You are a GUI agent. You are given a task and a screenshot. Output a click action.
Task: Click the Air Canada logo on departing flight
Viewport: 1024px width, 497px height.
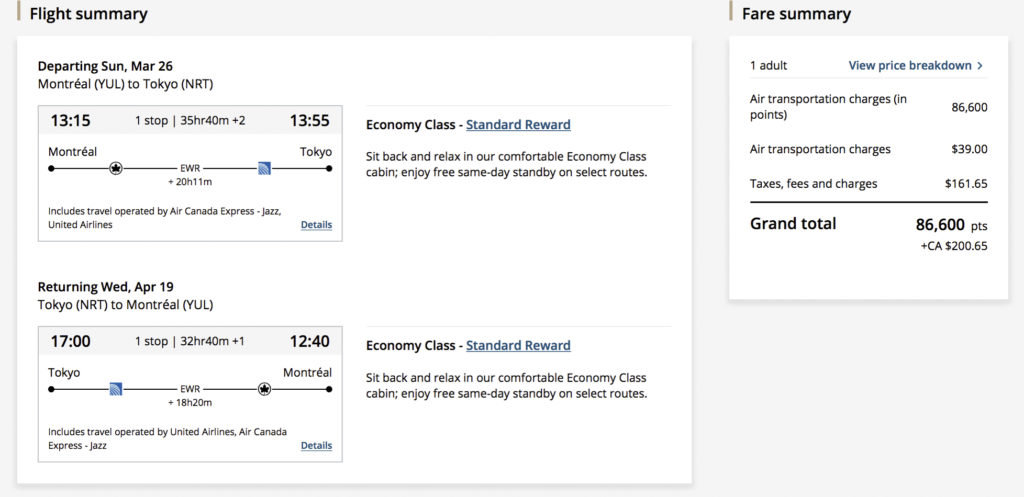(116, 168)
